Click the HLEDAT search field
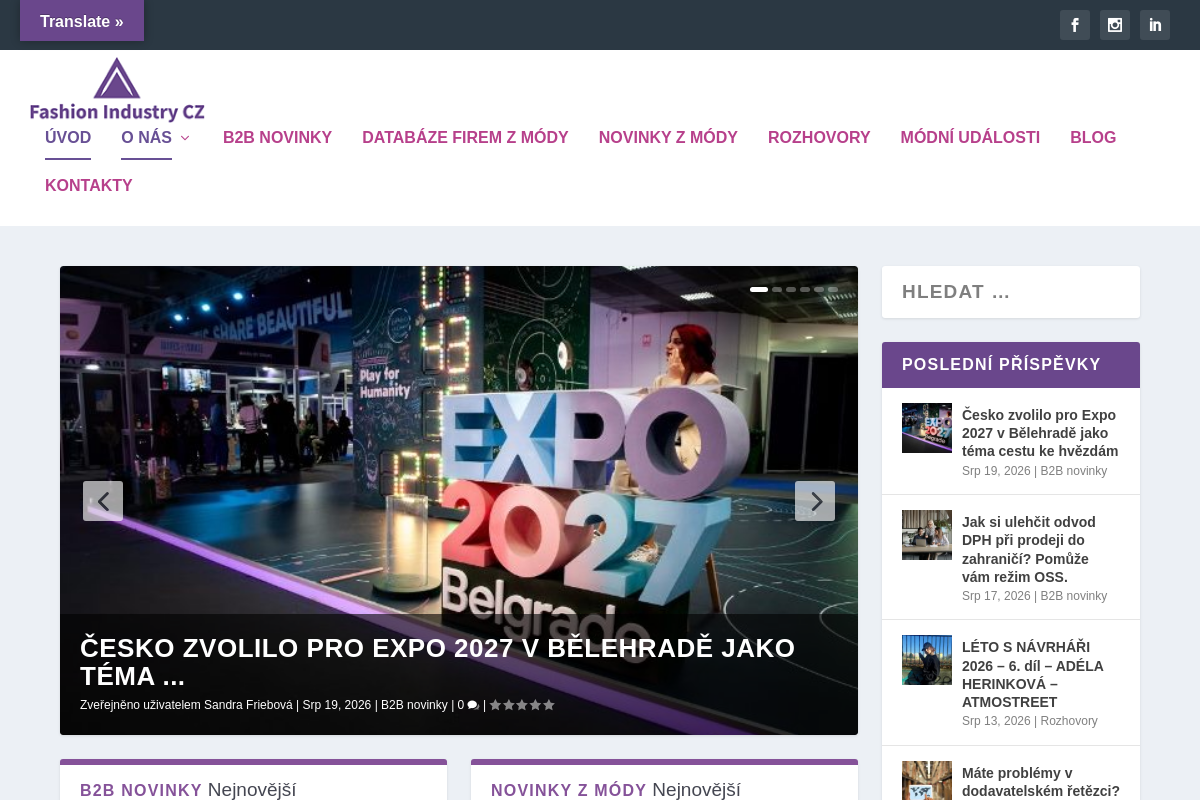Image resolution: width=1200 pixels, height=800 pixels. tap(1011, 292)
